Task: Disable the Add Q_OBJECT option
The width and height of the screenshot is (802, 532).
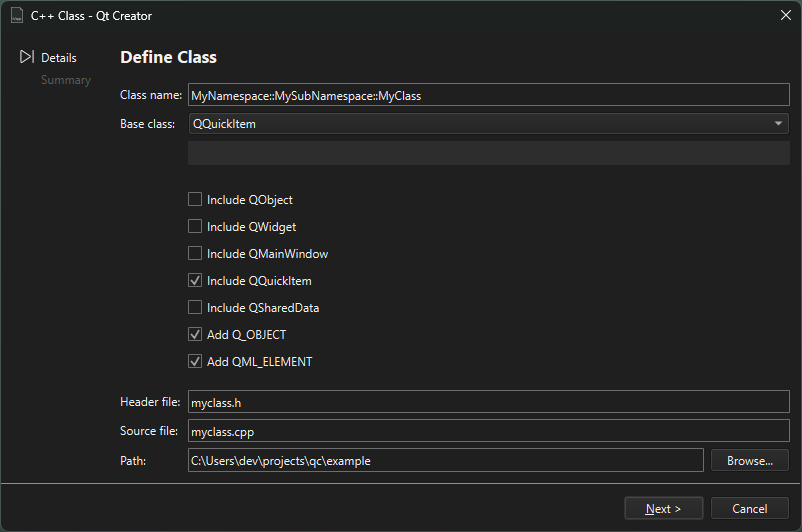Action: [195, 335]
